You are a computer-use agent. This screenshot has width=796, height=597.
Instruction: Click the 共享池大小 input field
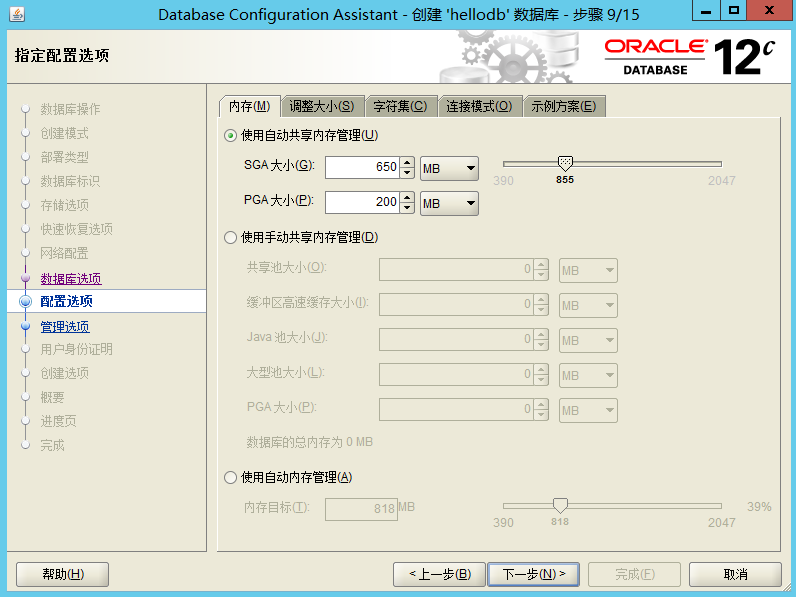[456, 270]
